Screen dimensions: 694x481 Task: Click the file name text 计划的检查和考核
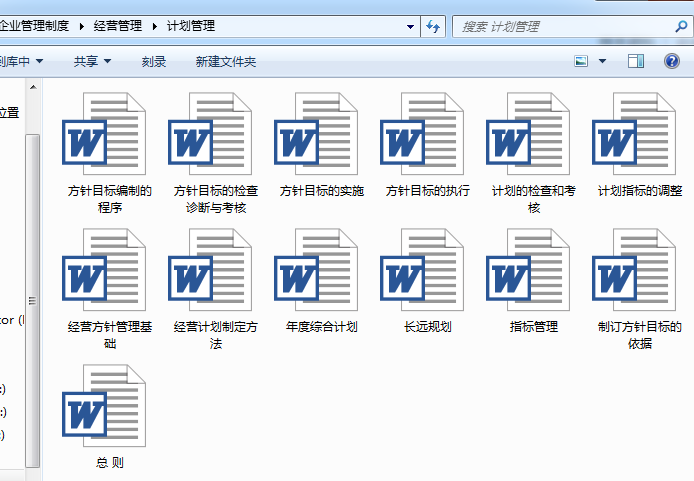tap(534, 199)
